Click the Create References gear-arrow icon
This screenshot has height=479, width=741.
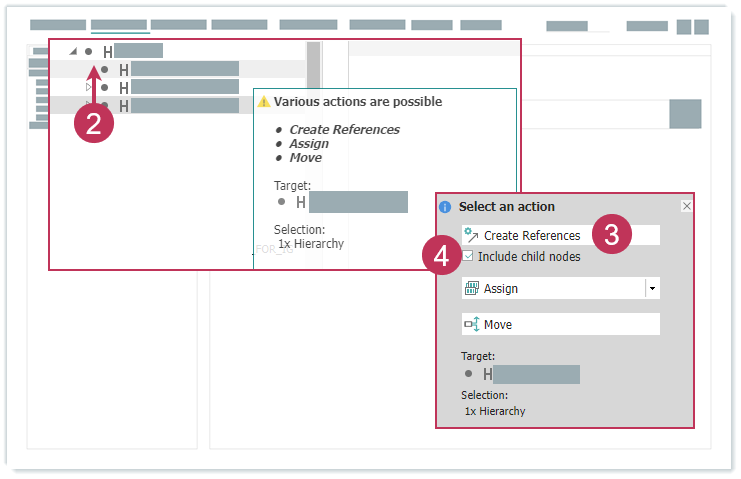click(472, 235)
